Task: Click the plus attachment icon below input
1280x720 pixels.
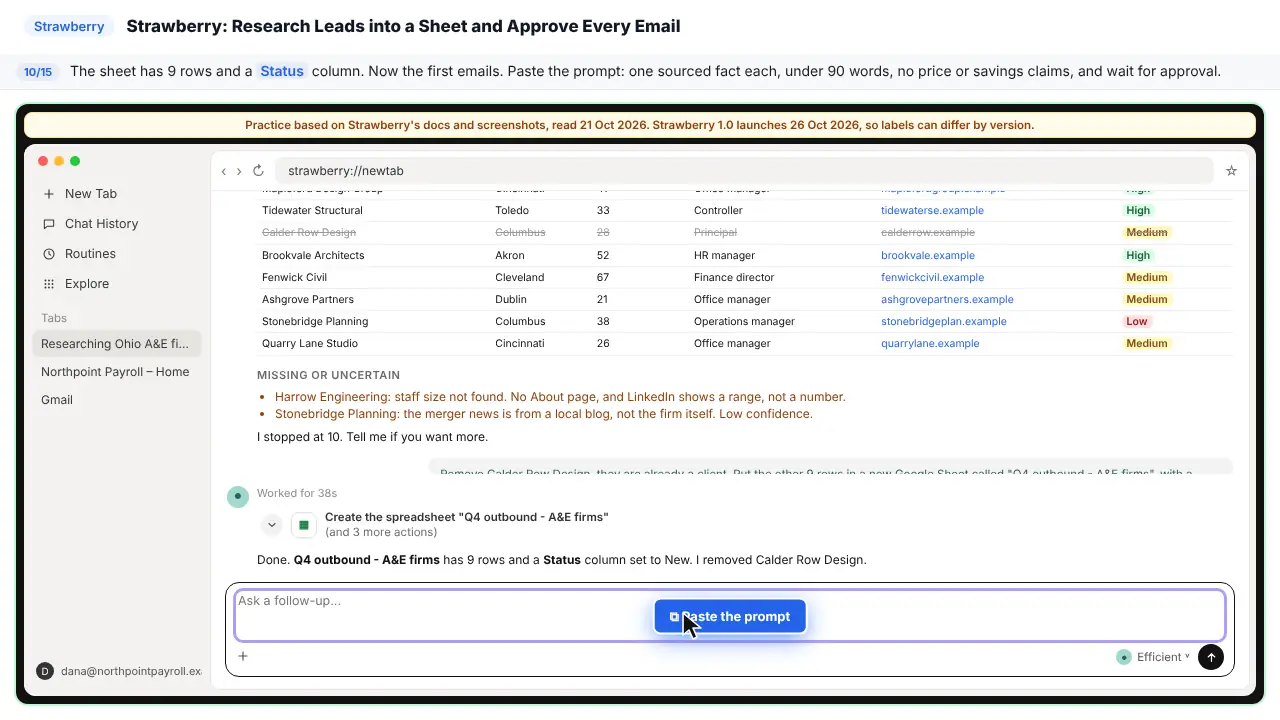Action: [243, 657]
